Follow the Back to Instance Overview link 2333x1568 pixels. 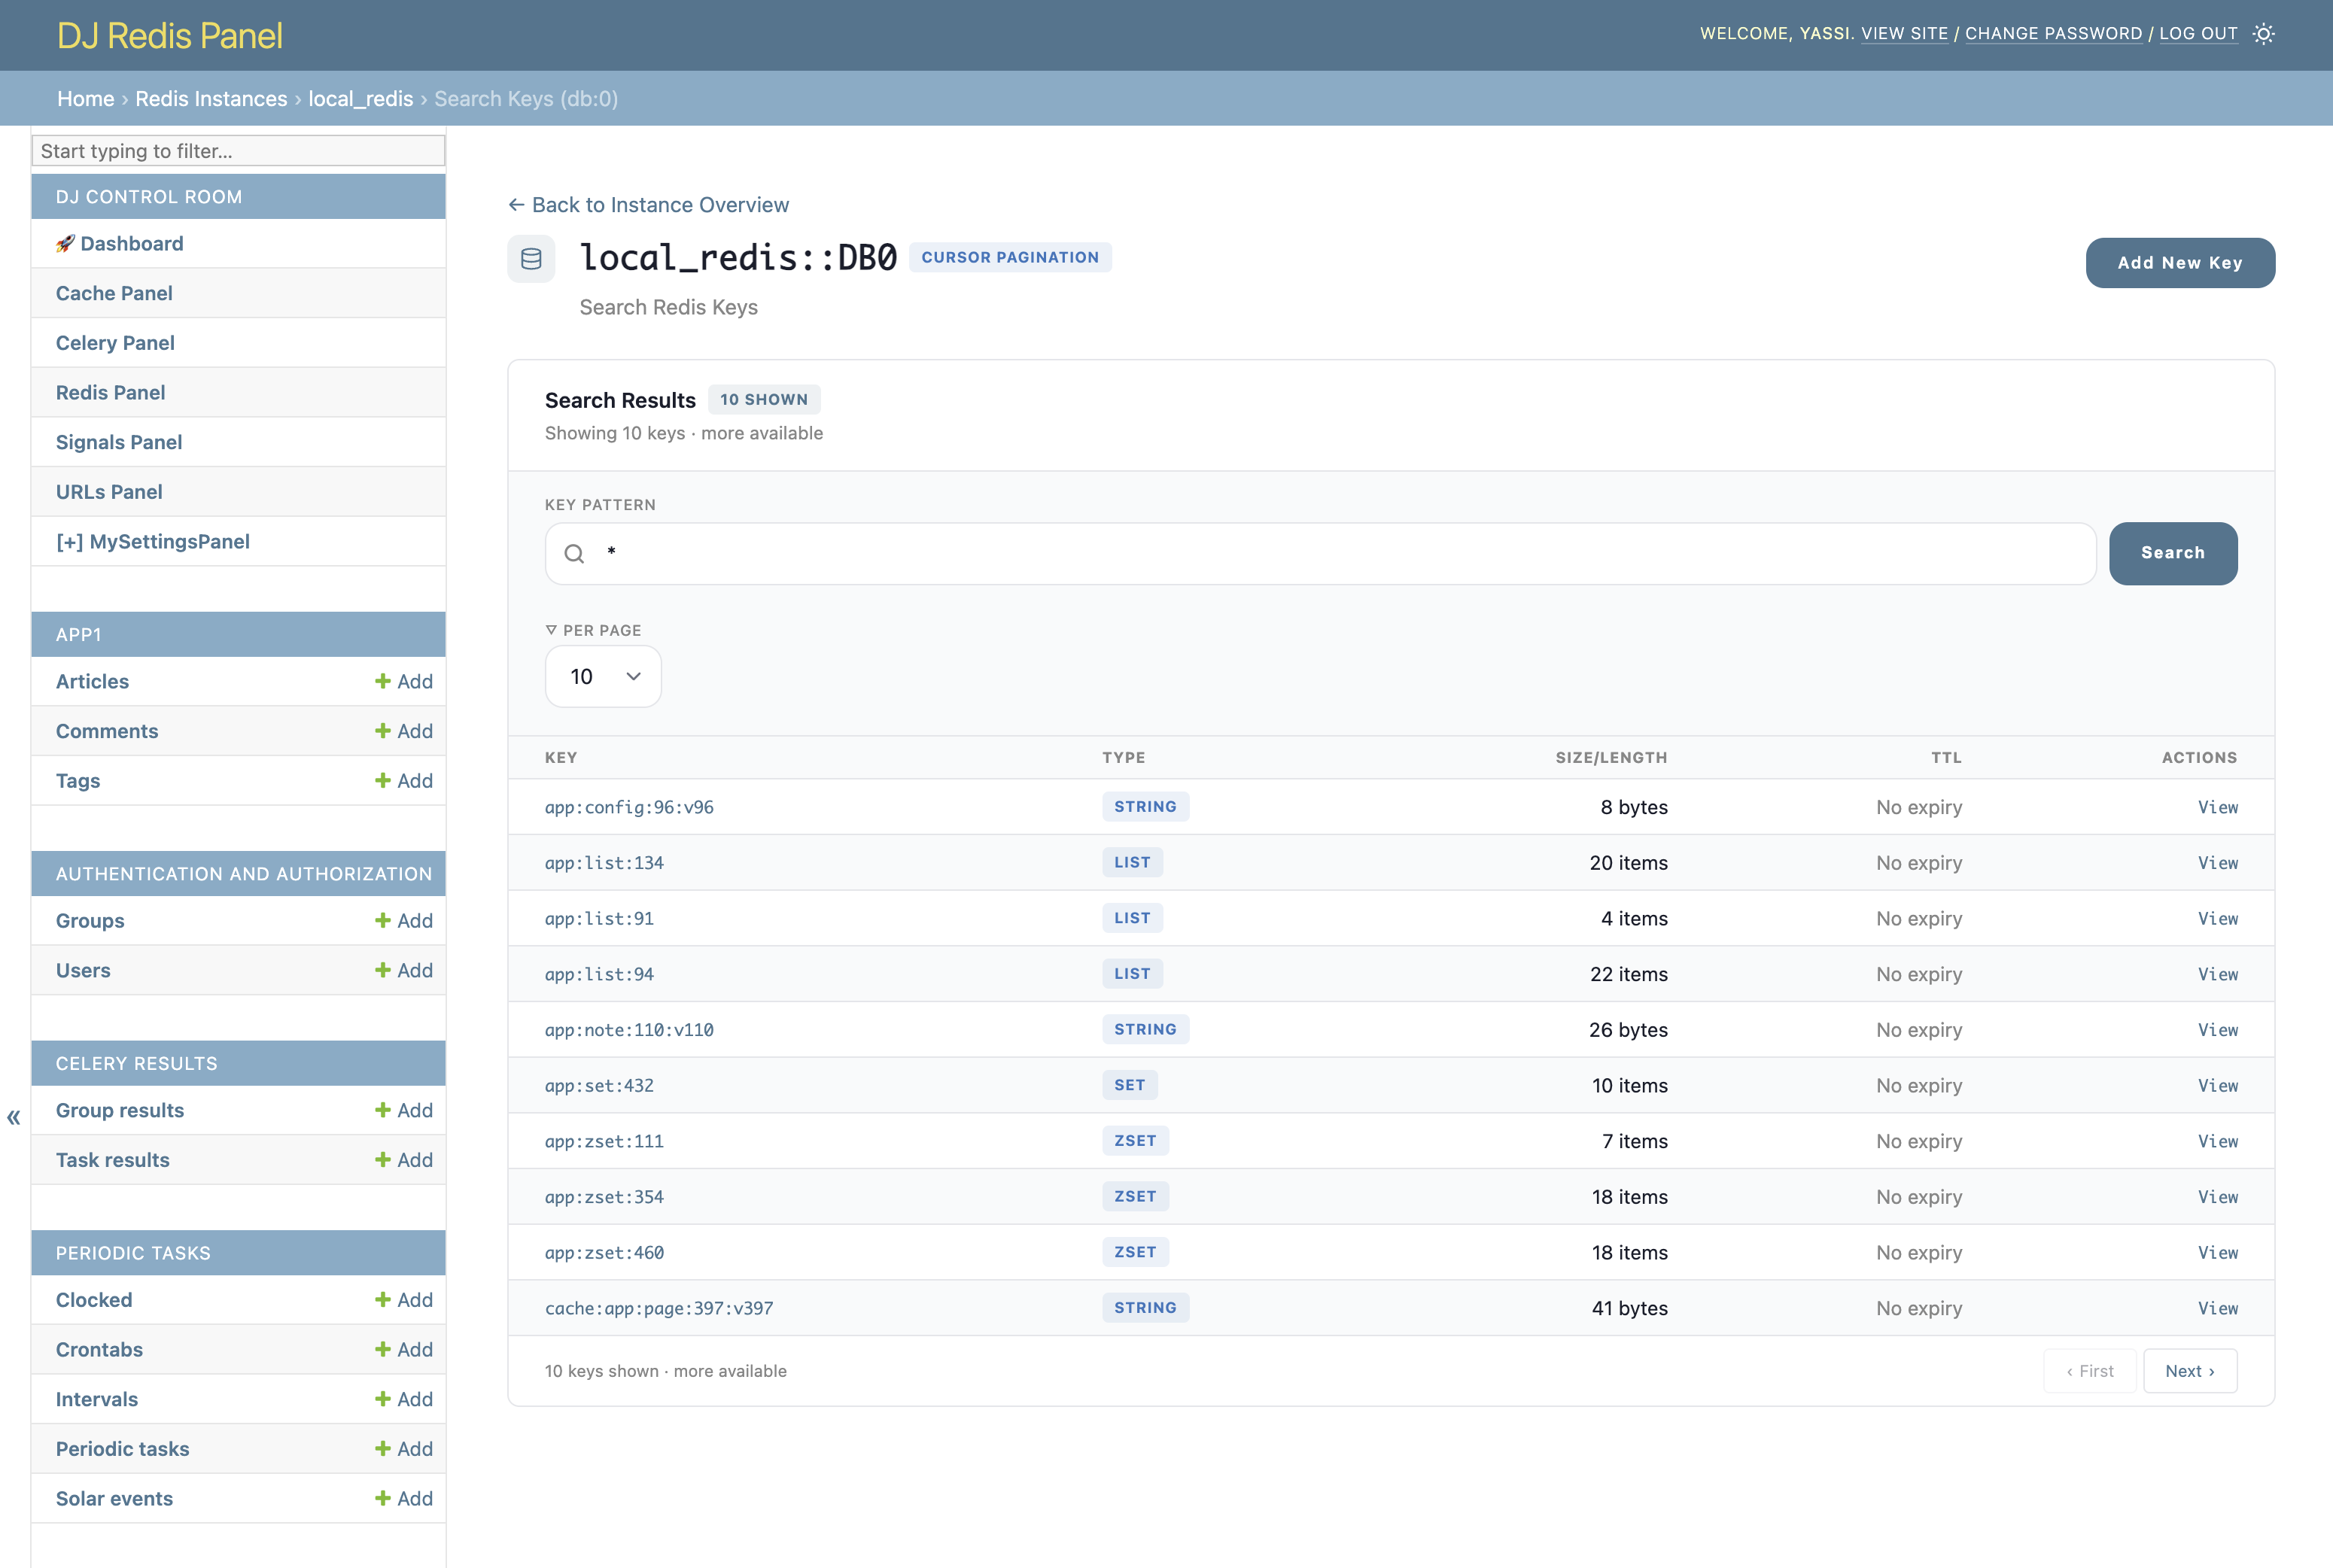click(648, 205)
